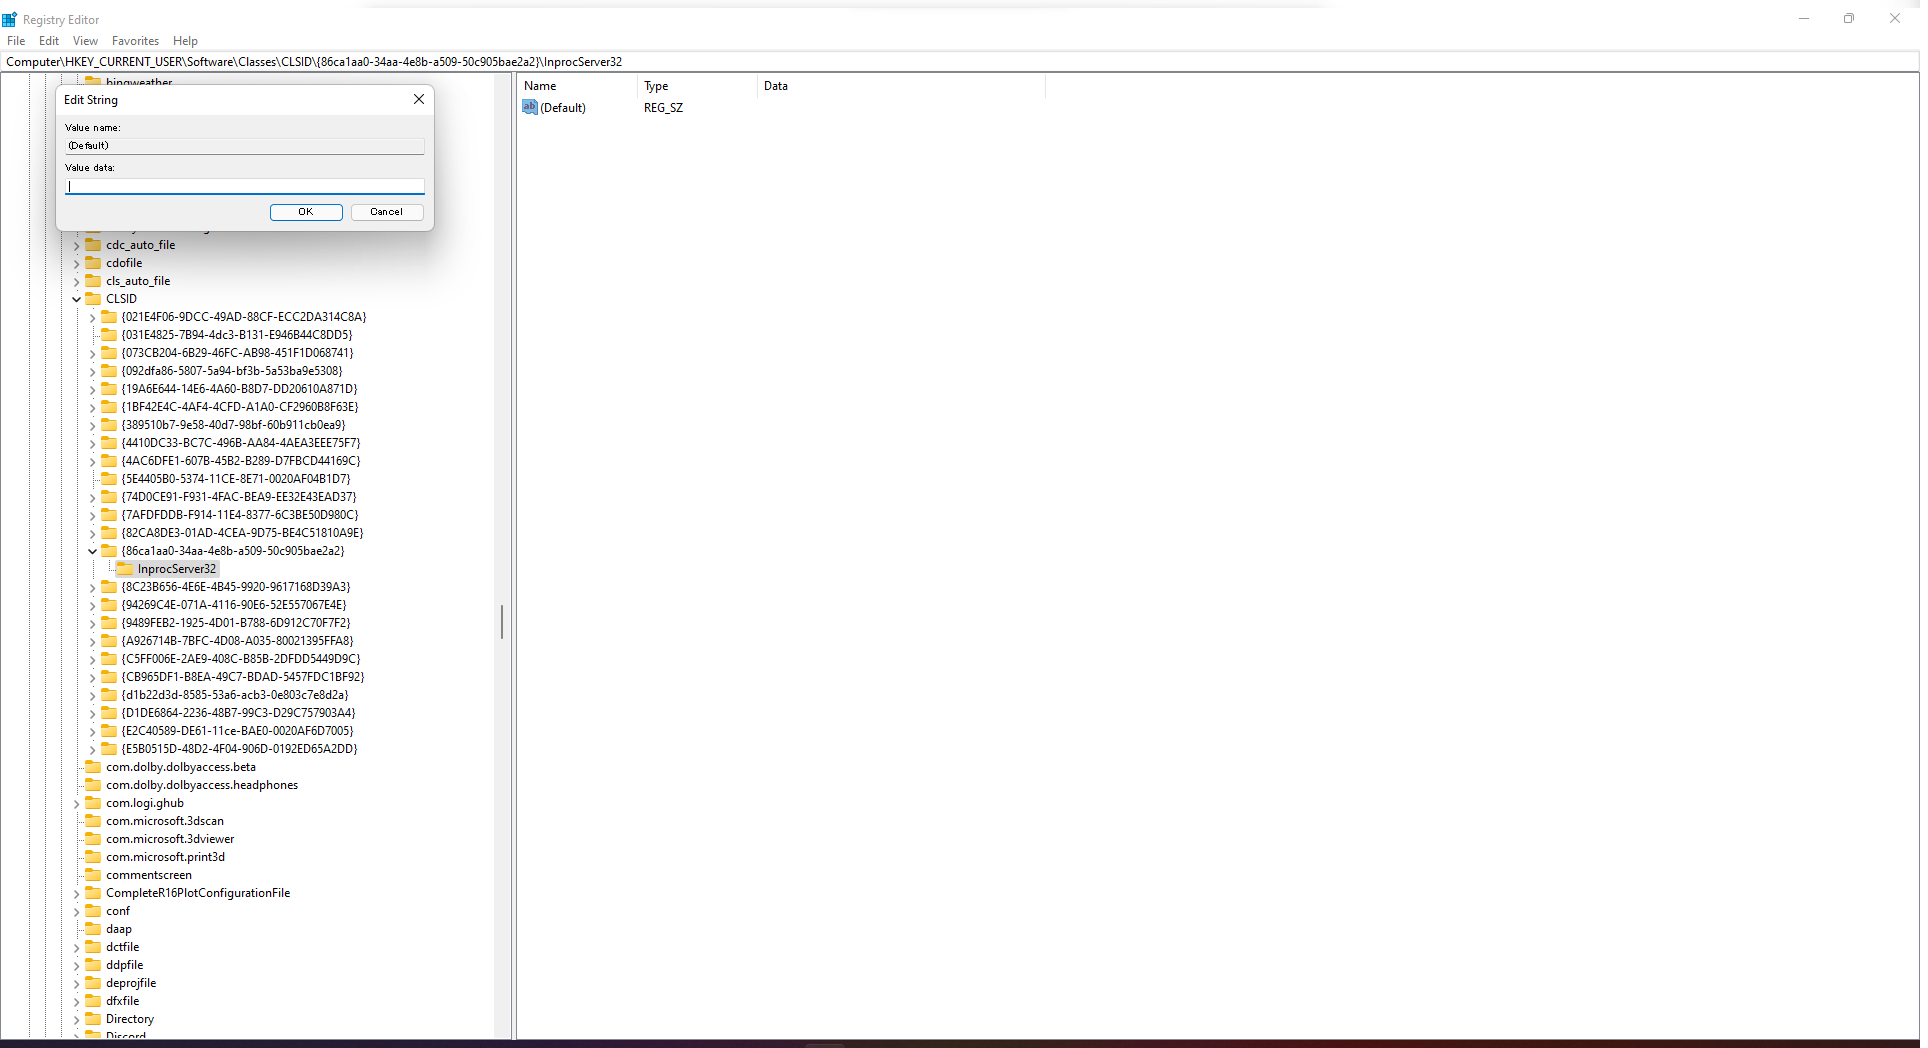Select the {D1DE6864-2236-48B7-99C3-D29C757903A4} key
The height and width of the screenshot is (1048, 1928).
click(x=238, y=713)
